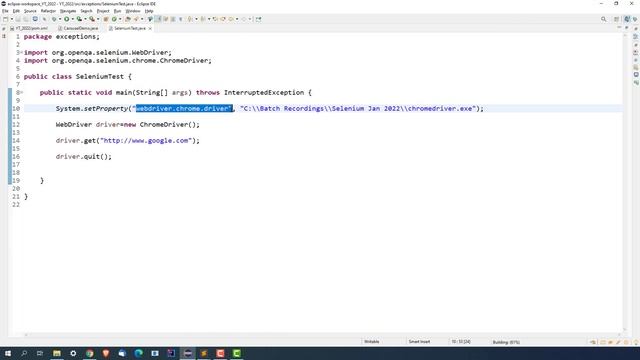Viewport: 640px width, 360px height.
Task: Click the taskbar search magnifier
Action: pos(24,353)
